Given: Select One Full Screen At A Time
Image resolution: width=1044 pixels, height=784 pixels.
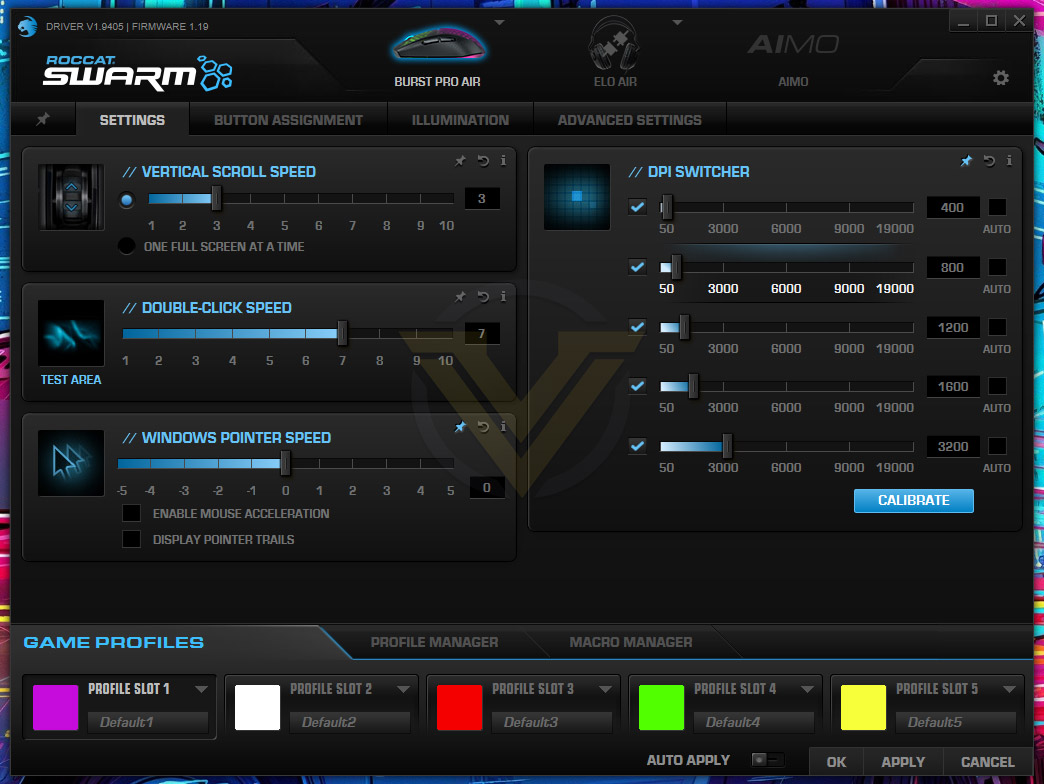Looking at the screenshot, I should (127, 246).
